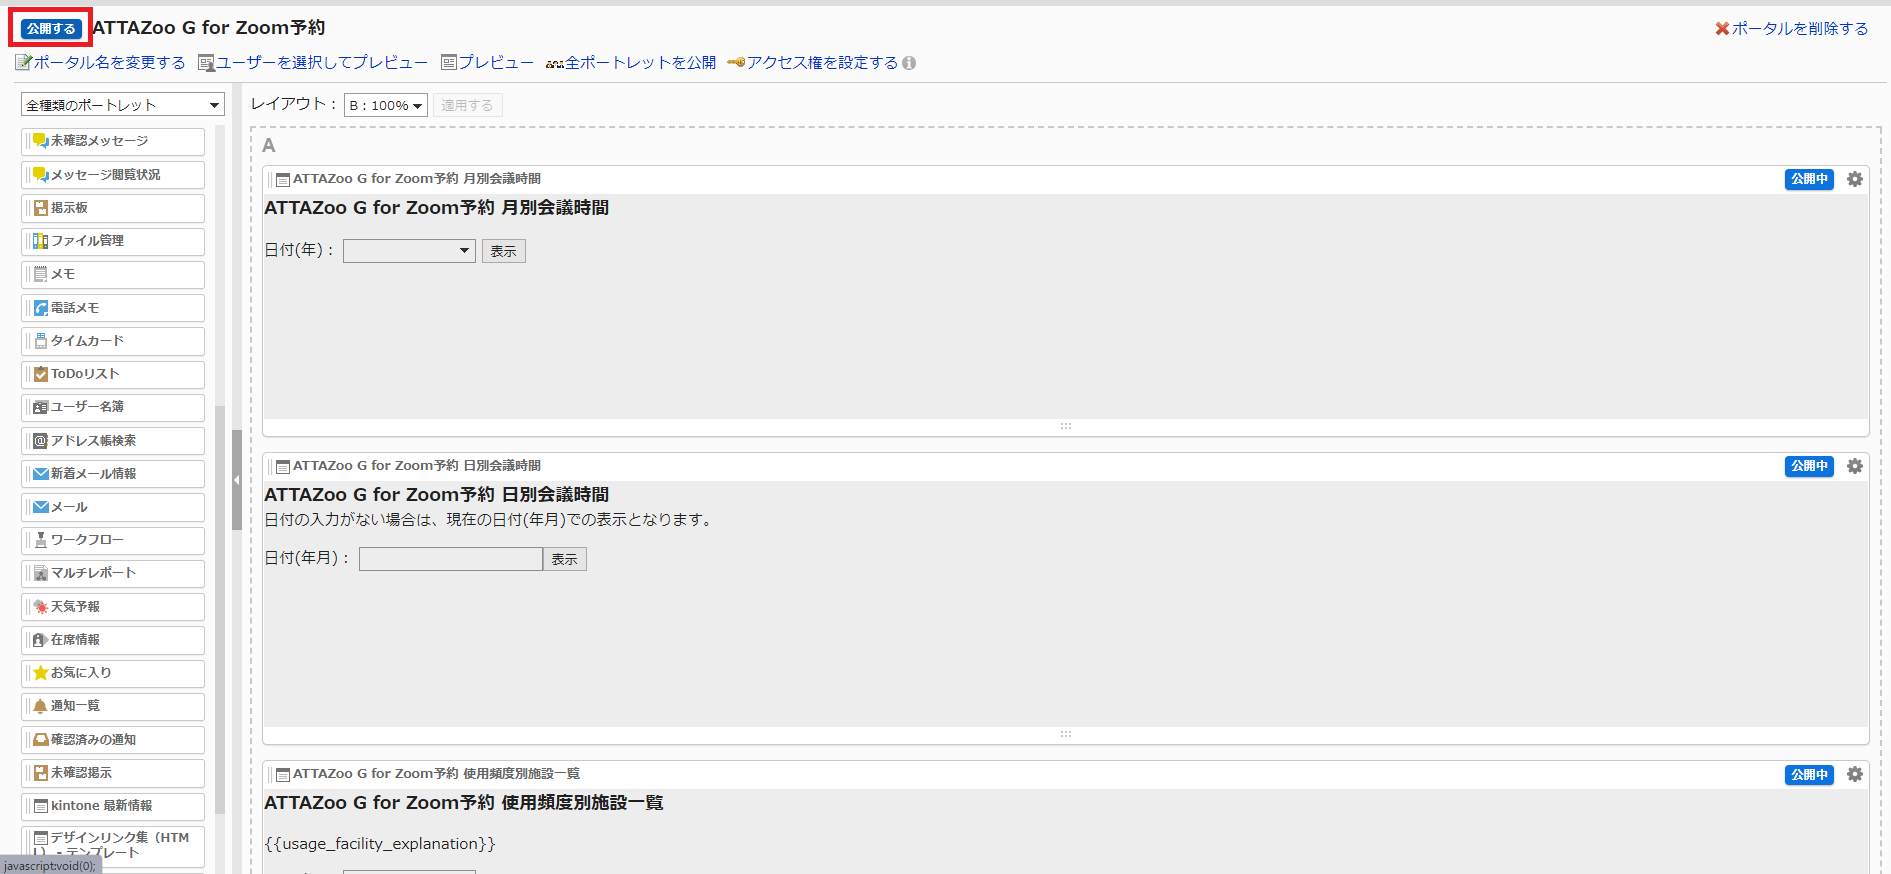Click the 天気予報 portlet icon
This screenshot has height=874, width=1891.
click(x=41, y=607)
